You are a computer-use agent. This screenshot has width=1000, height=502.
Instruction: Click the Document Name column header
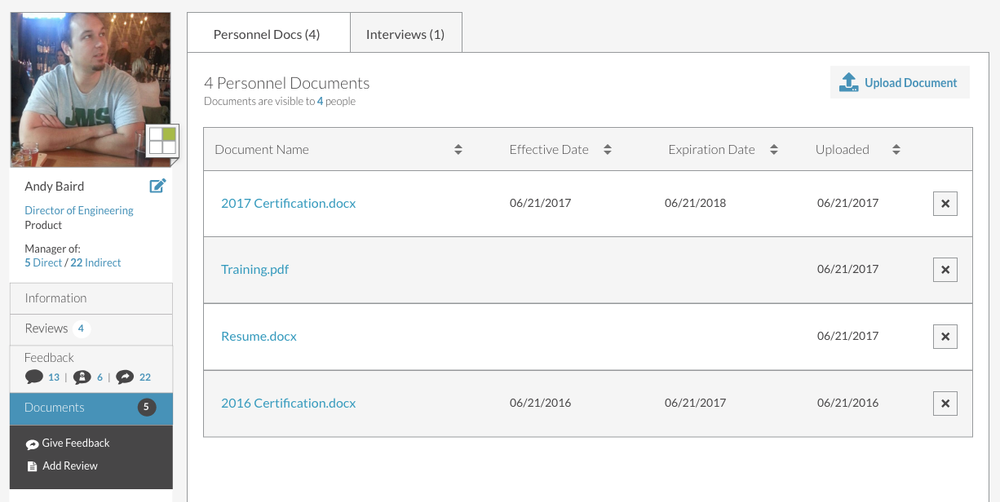click(x=261, y=150)
